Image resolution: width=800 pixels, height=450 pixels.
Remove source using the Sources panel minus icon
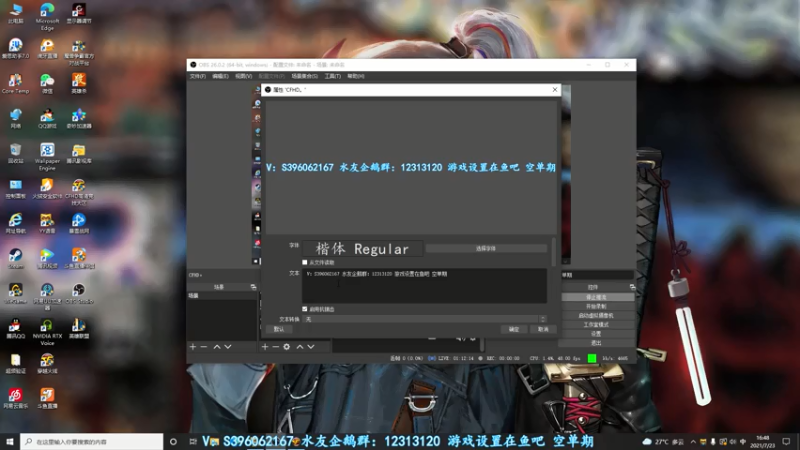click(x=276, y=347)
